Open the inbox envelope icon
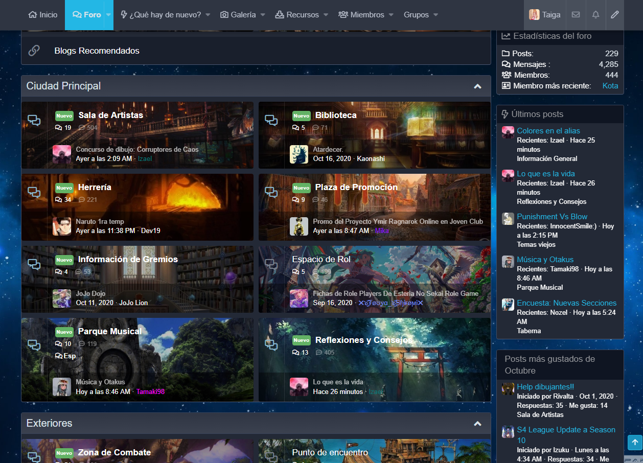This screenshot has height=464, width=644. click(576, 15)
